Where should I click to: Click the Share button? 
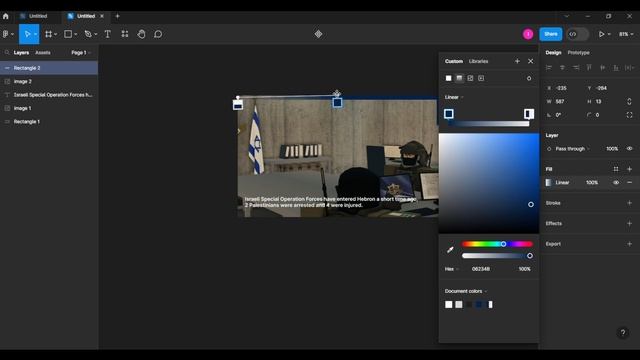click(551, 34)
